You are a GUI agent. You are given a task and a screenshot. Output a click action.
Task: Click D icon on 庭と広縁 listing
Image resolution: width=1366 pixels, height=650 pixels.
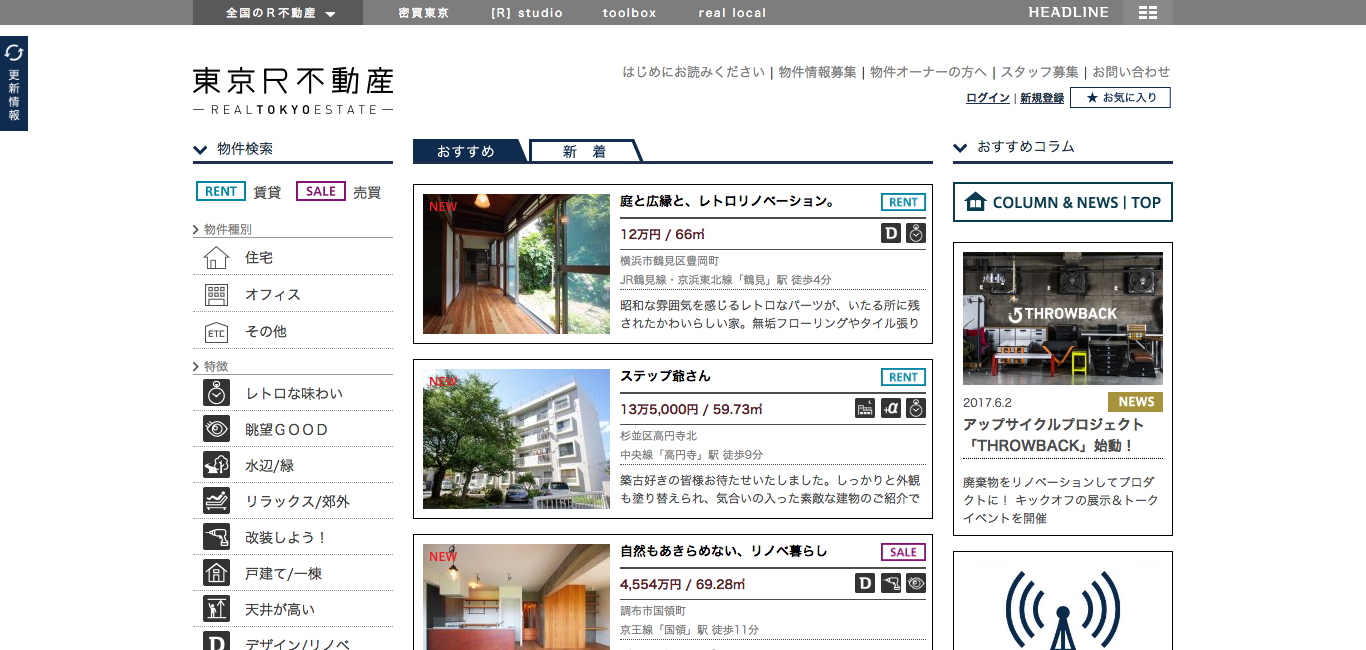tap(891, 233)
